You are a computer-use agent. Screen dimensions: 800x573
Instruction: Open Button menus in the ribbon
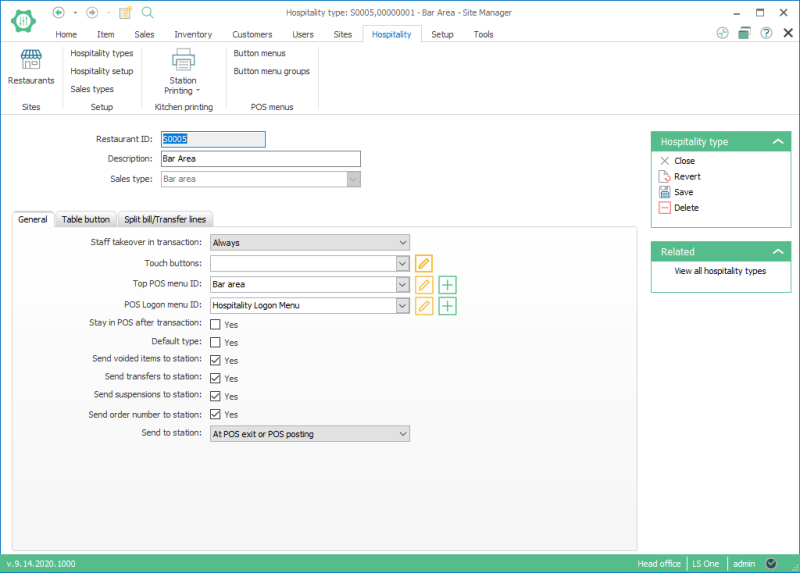click(x=259, y=53)
